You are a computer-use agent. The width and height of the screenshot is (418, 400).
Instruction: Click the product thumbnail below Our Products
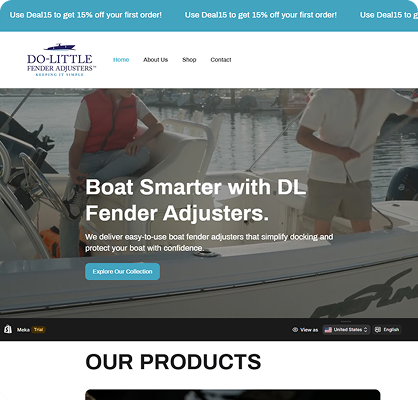[x=233, y=394]
